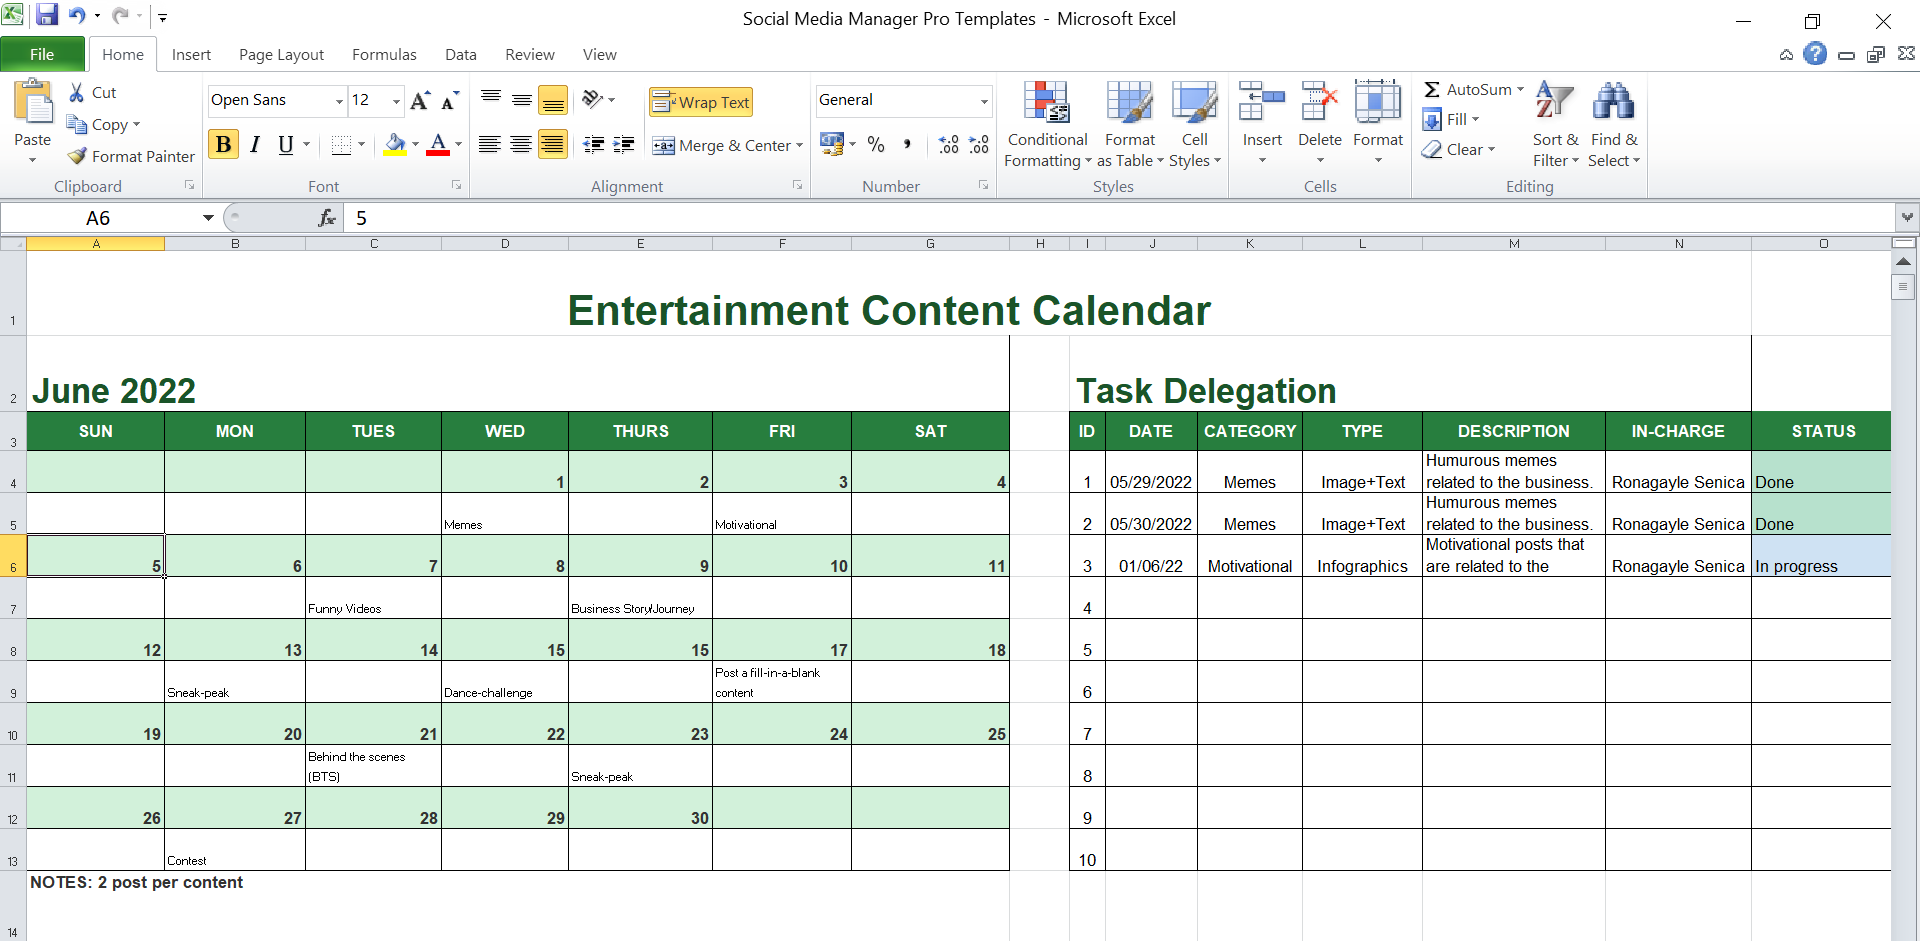Open the File tab

pyautogui.click(x=42, y=54)
